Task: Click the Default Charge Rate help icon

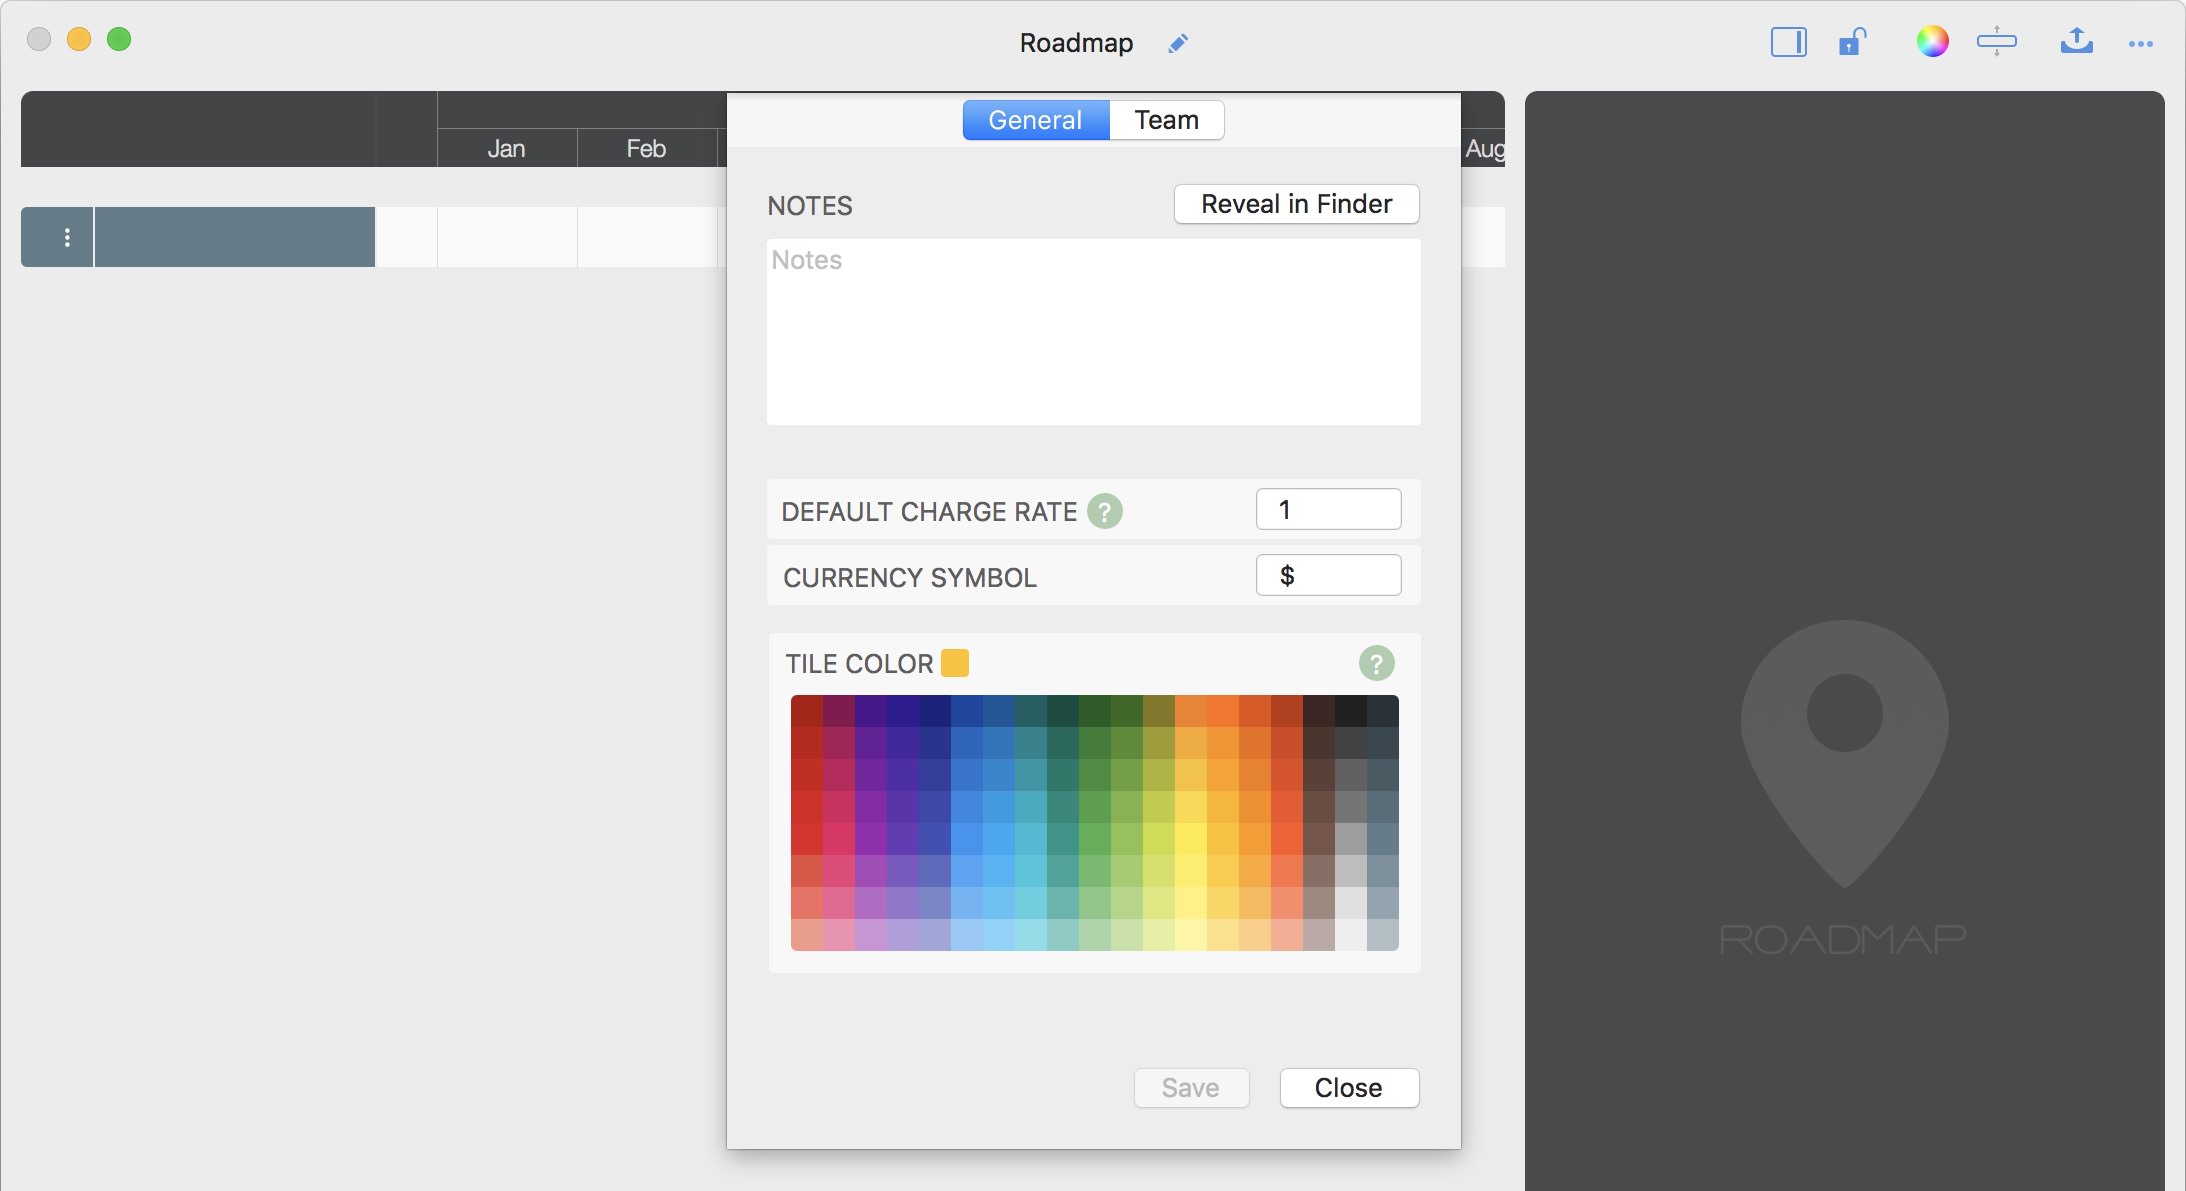Action: (1104, 512)
